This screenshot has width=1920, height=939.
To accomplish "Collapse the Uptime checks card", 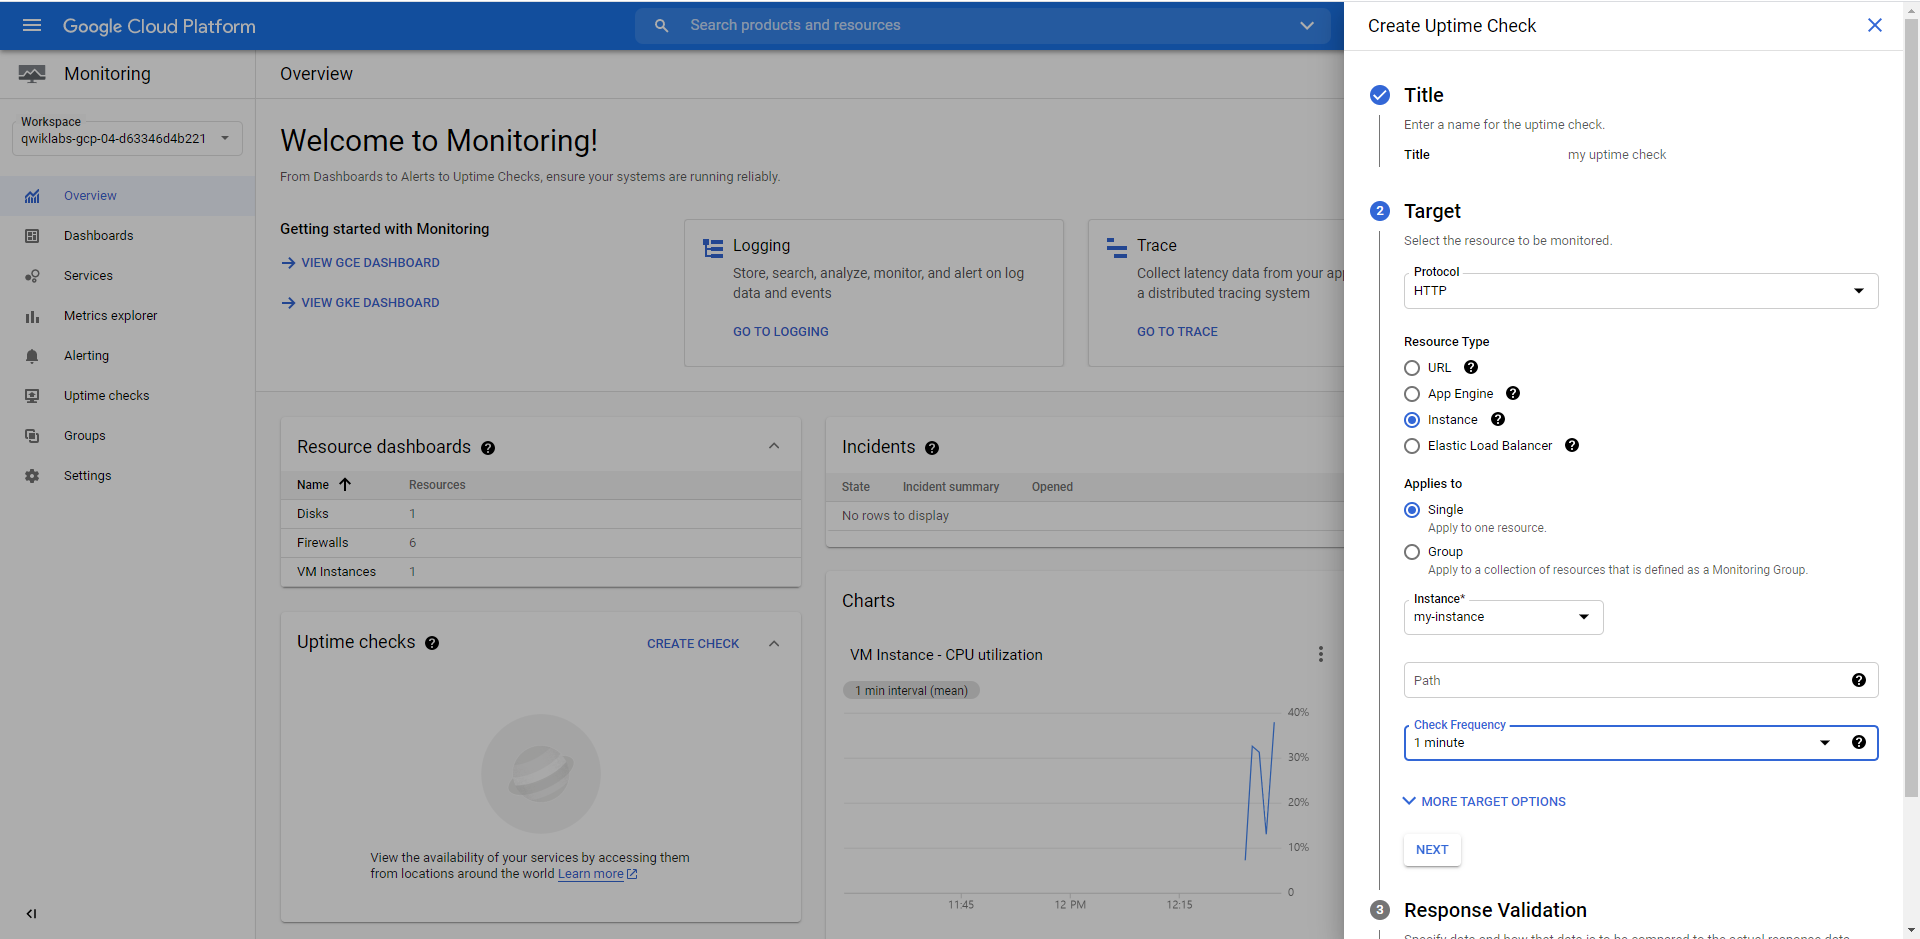I will point(774,643).
